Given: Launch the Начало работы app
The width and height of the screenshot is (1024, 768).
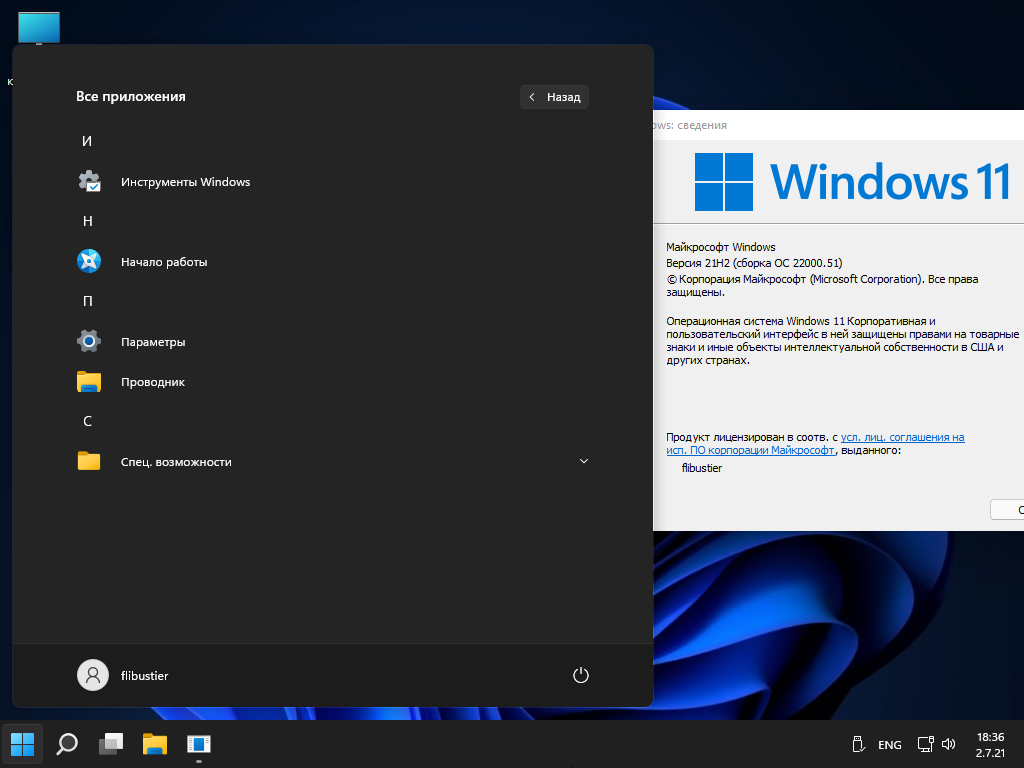Looking at the screenshot, I should [164, 262].
